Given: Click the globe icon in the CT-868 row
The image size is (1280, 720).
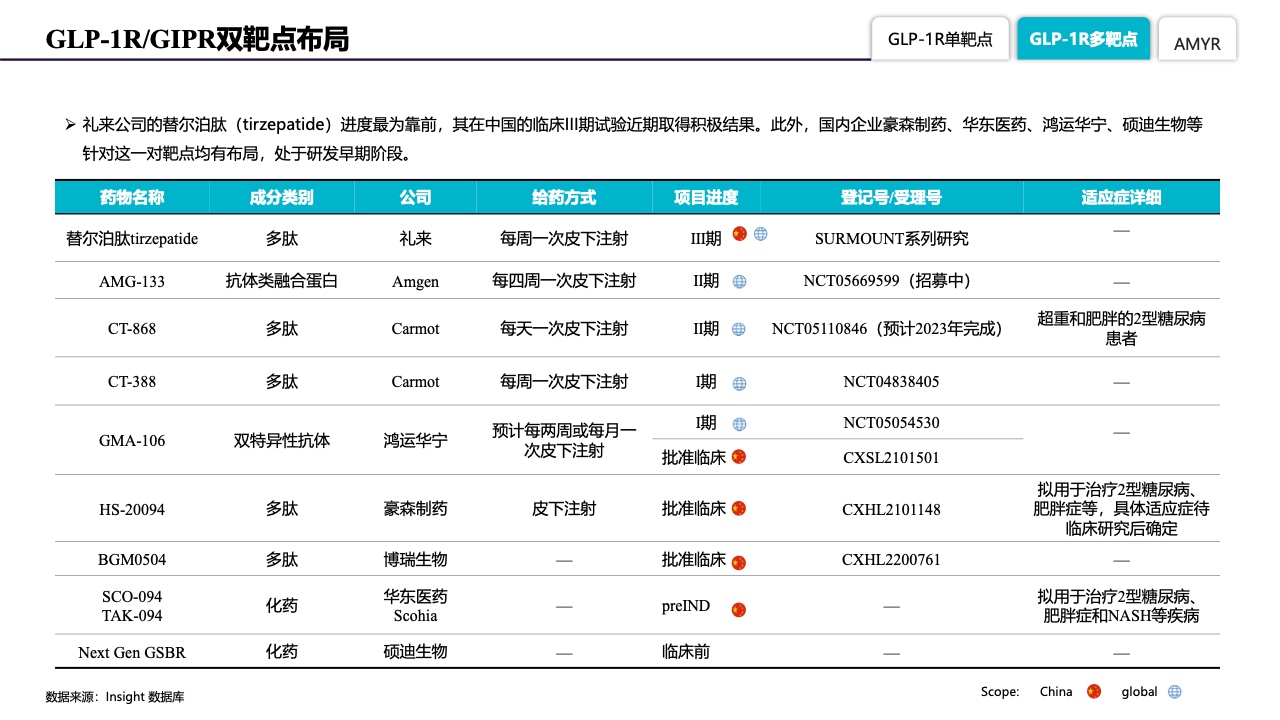Looking at the screenshot, I should point(739,329).
